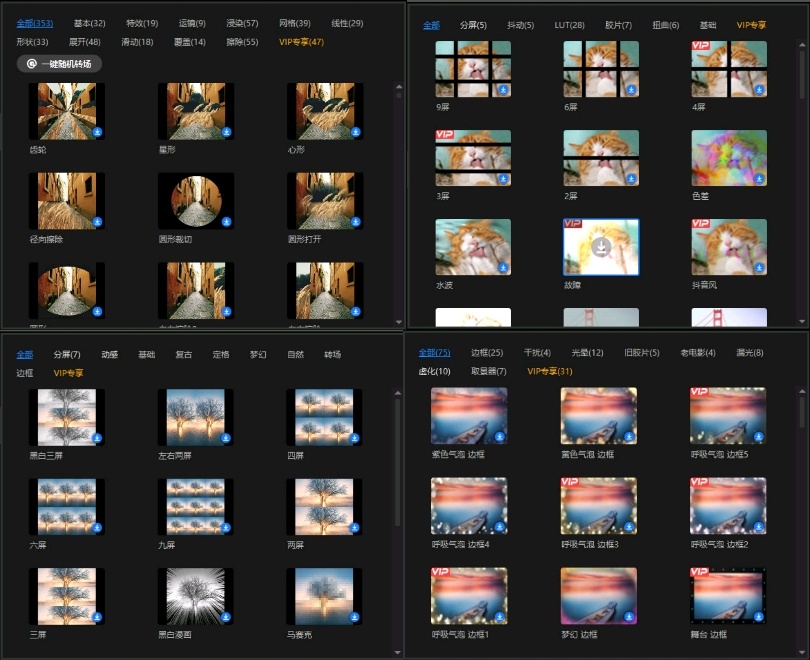810x660 pixels.
Task: Switch to the 光晕(12) overlay tab
Action: (587, 353)
